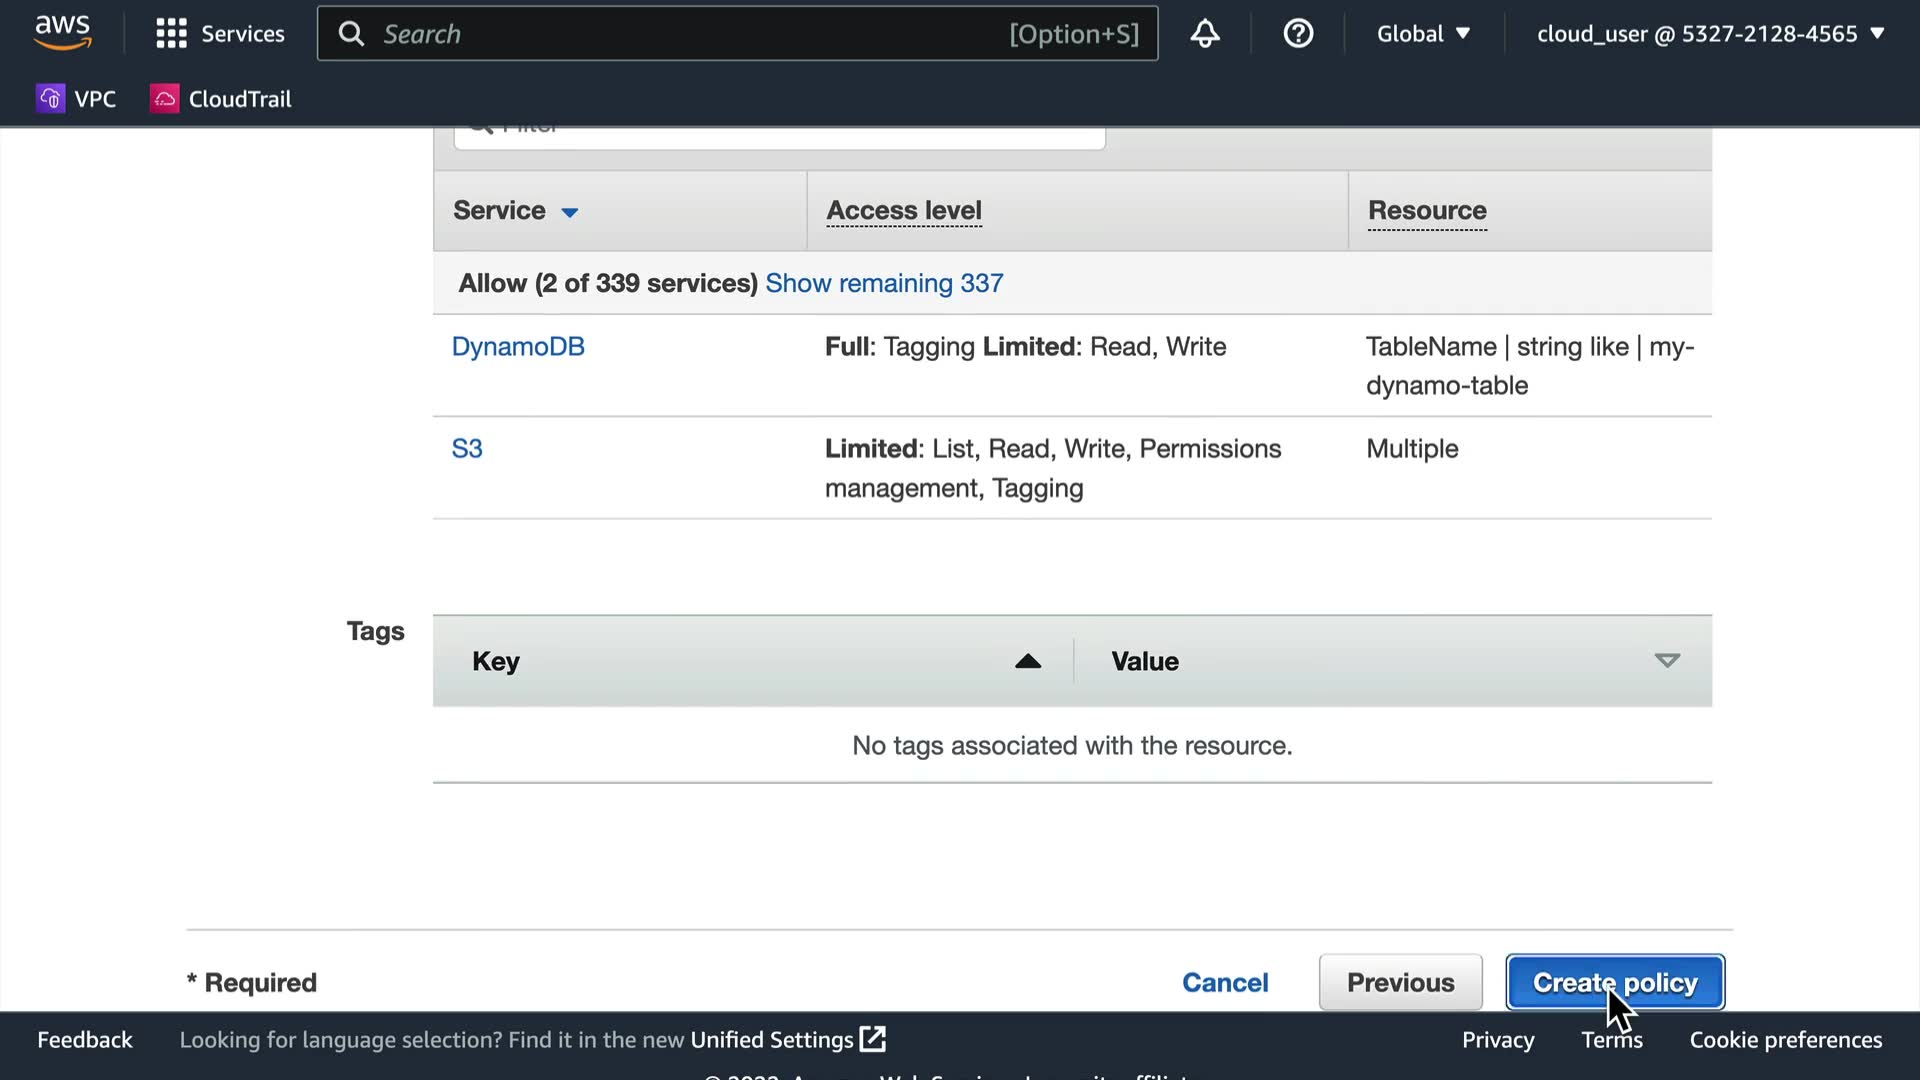
Task: Expand the Global region dropdown
Action: click(x=1423, y=34)
